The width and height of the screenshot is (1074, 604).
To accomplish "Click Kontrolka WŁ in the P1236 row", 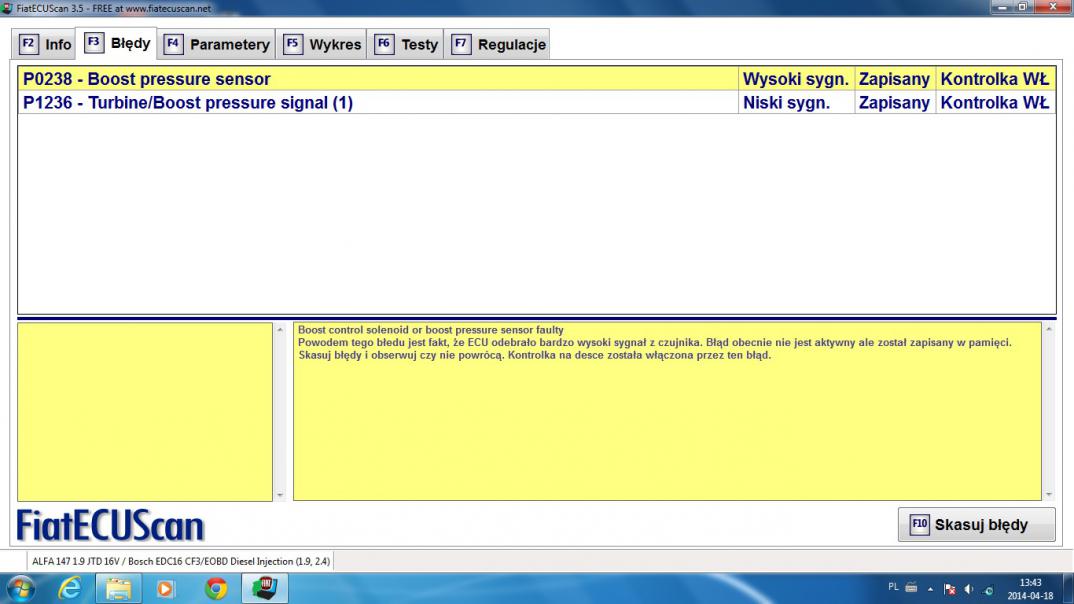I will (995, 103).
